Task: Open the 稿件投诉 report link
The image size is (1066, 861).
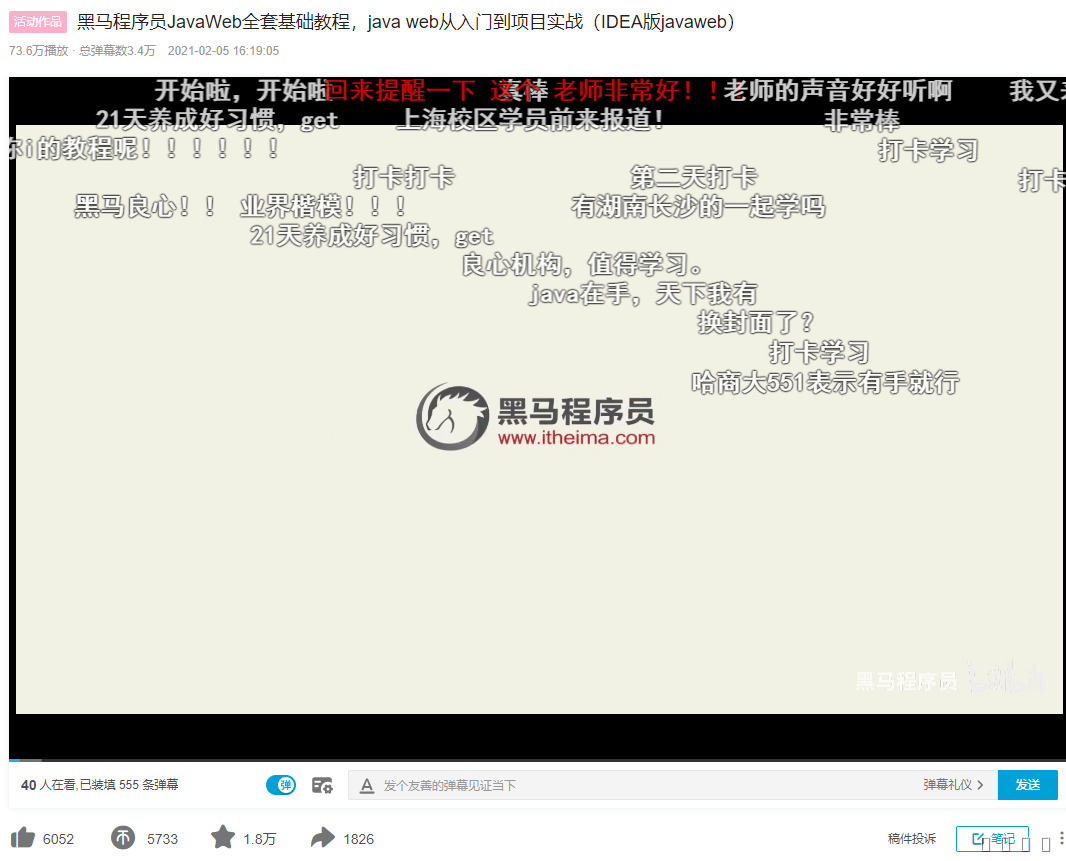Action: (x=912, y=839)
